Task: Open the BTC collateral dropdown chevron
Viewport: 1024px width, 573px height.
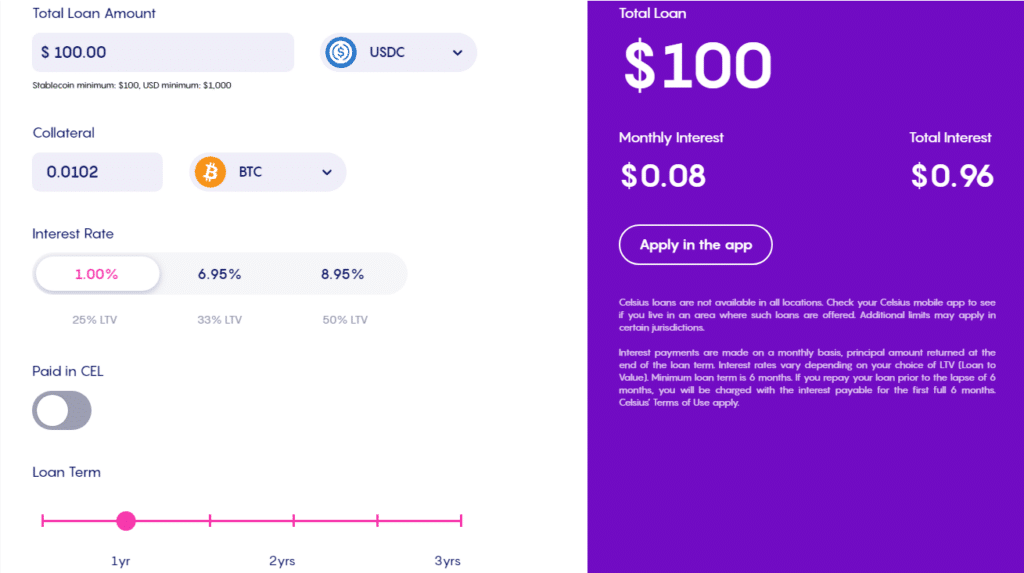Action: coord(327,172)
